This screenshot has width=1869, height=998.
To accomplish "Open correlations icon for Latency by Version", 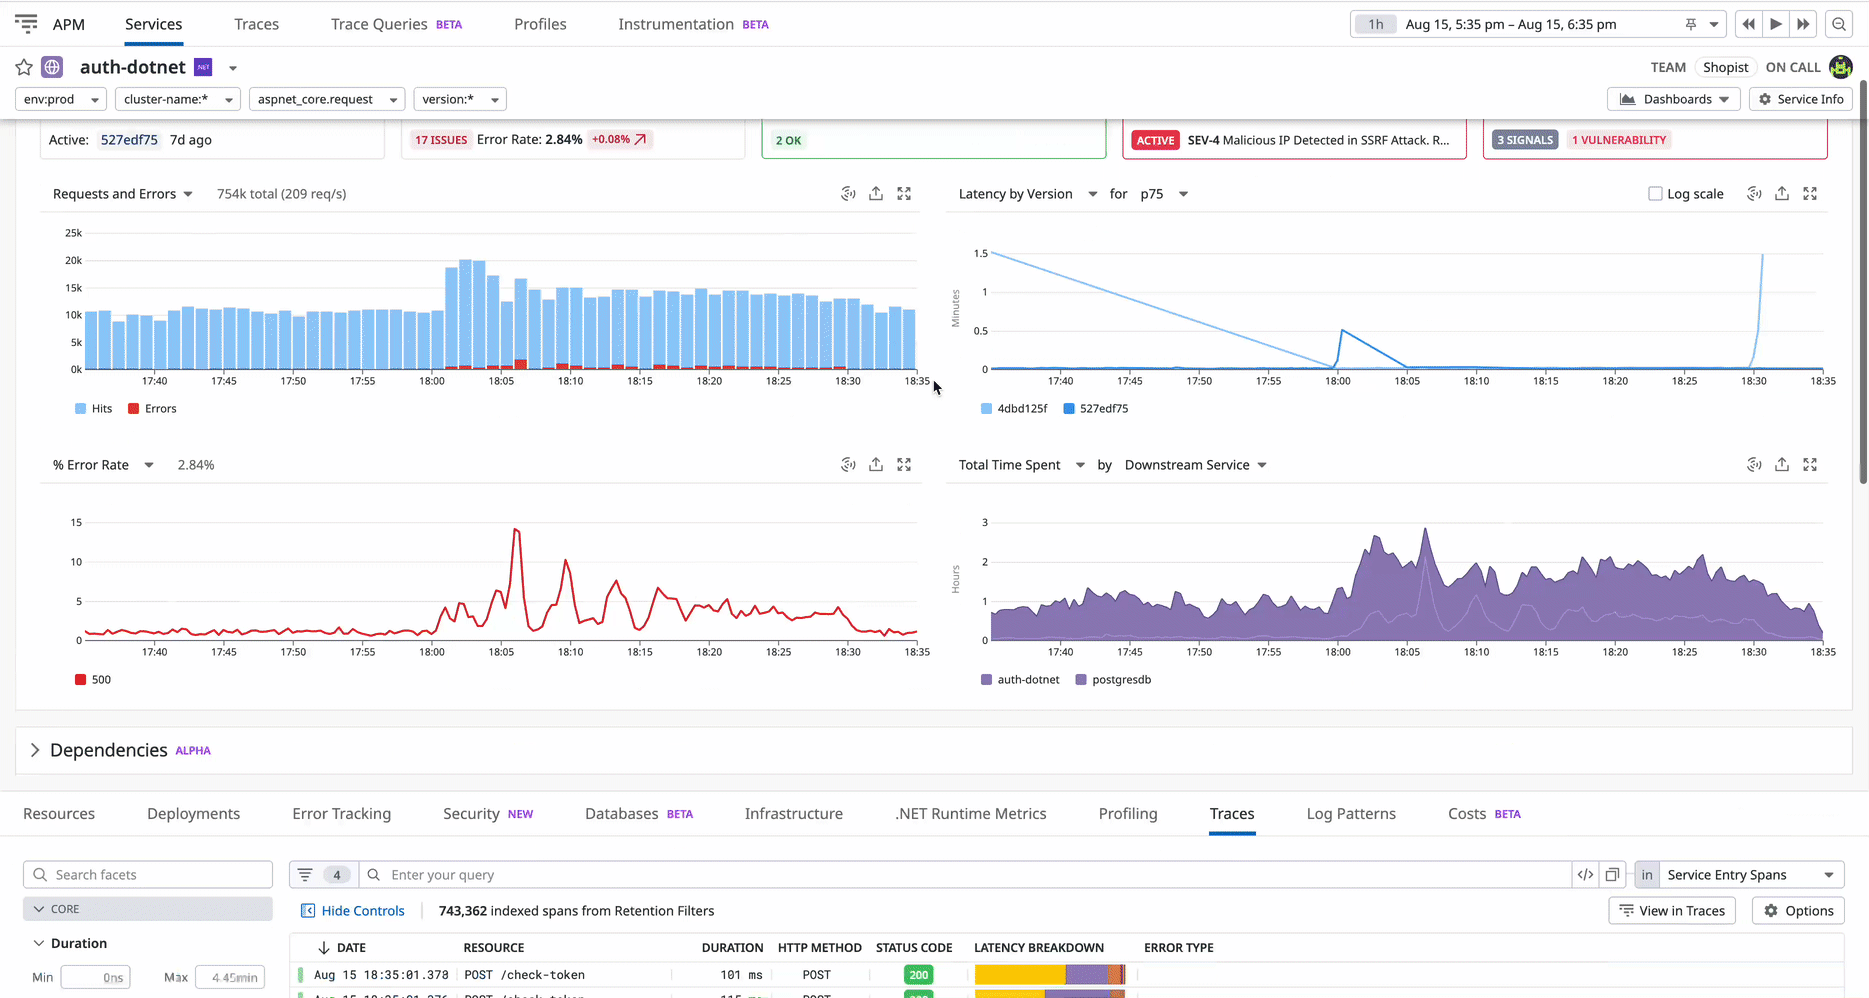I will pyautogui.click(x=1754, y=194).
